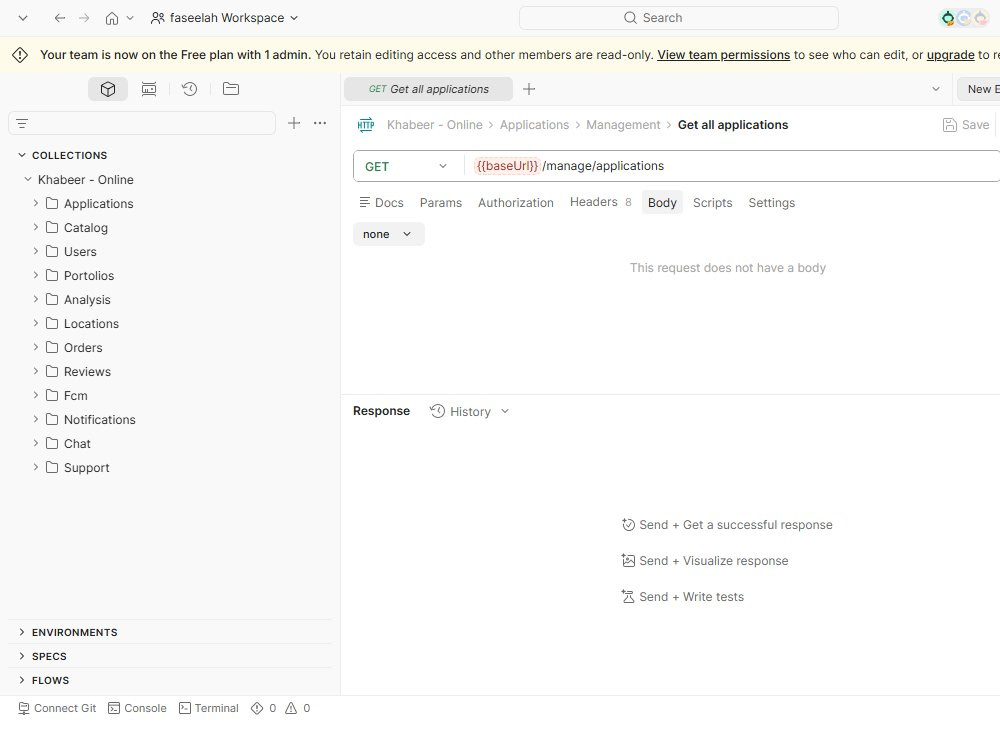The width and height of the screenshot is (1000, 750).
Task: Open the Terminal in status bar
Action: (209, 708)
